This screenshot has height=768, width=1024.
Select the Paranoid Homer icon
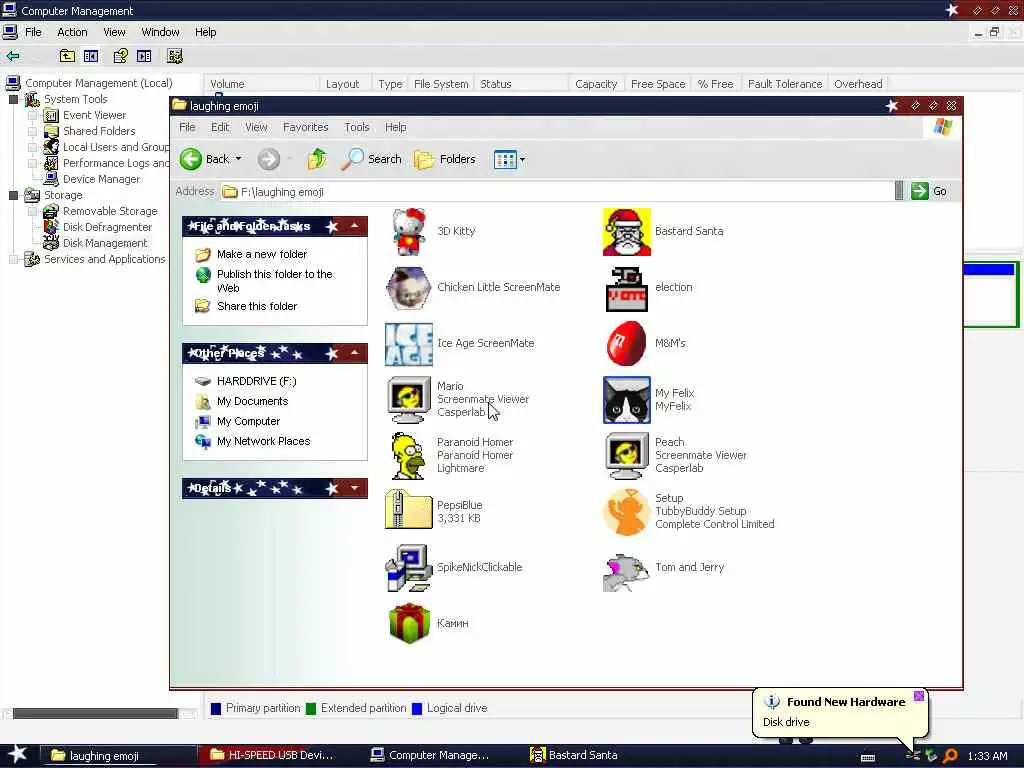pos(408,456)
